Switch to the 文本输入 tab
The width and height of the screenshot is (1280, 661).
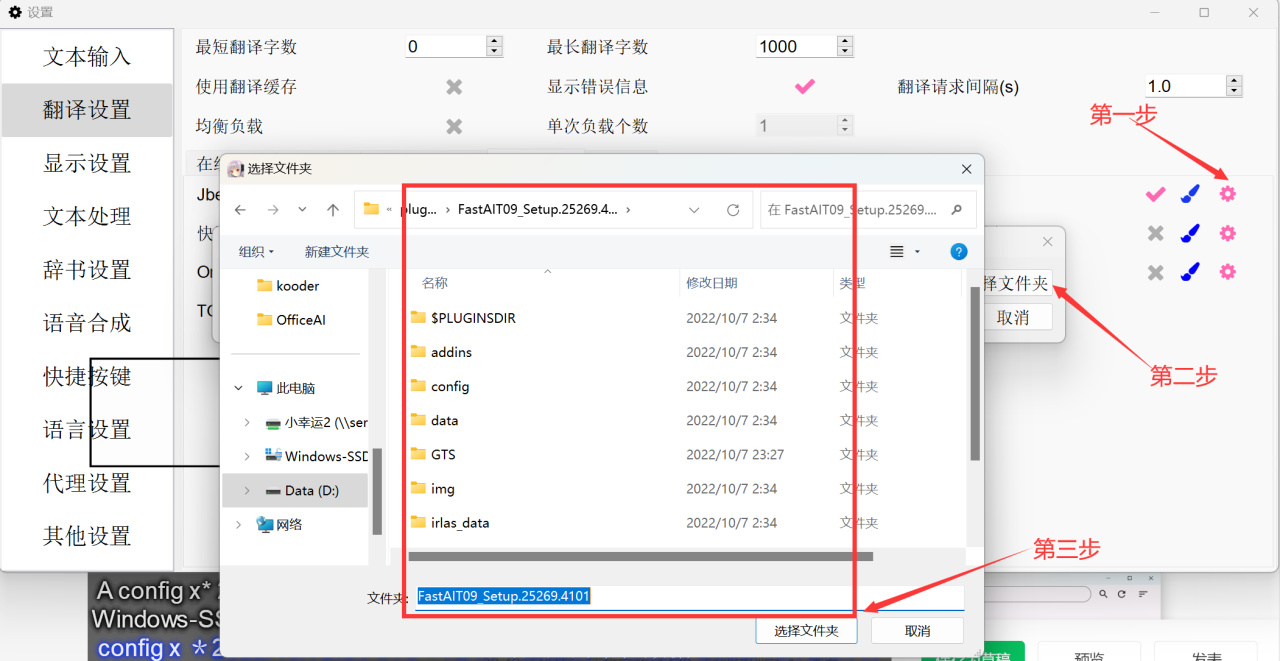87,57
